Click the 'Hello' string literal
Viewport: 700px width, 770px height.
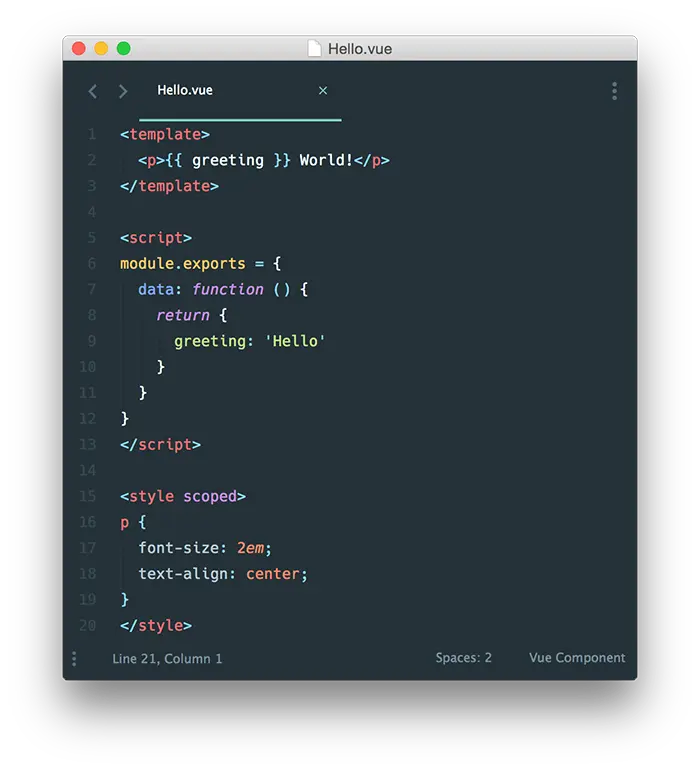(x=295, y=341)
